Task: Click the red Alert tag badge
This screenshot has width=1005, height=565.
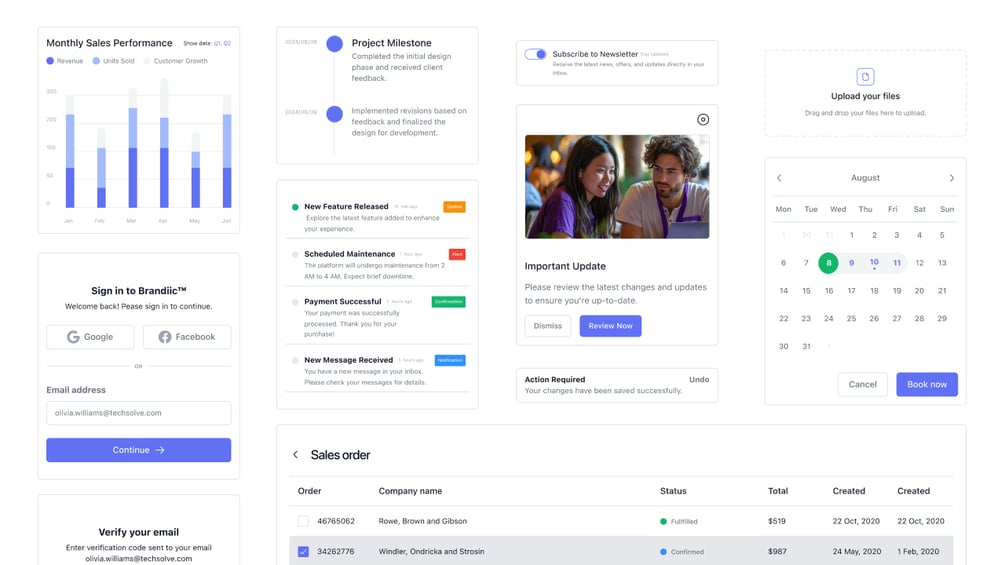Action: 457,254
